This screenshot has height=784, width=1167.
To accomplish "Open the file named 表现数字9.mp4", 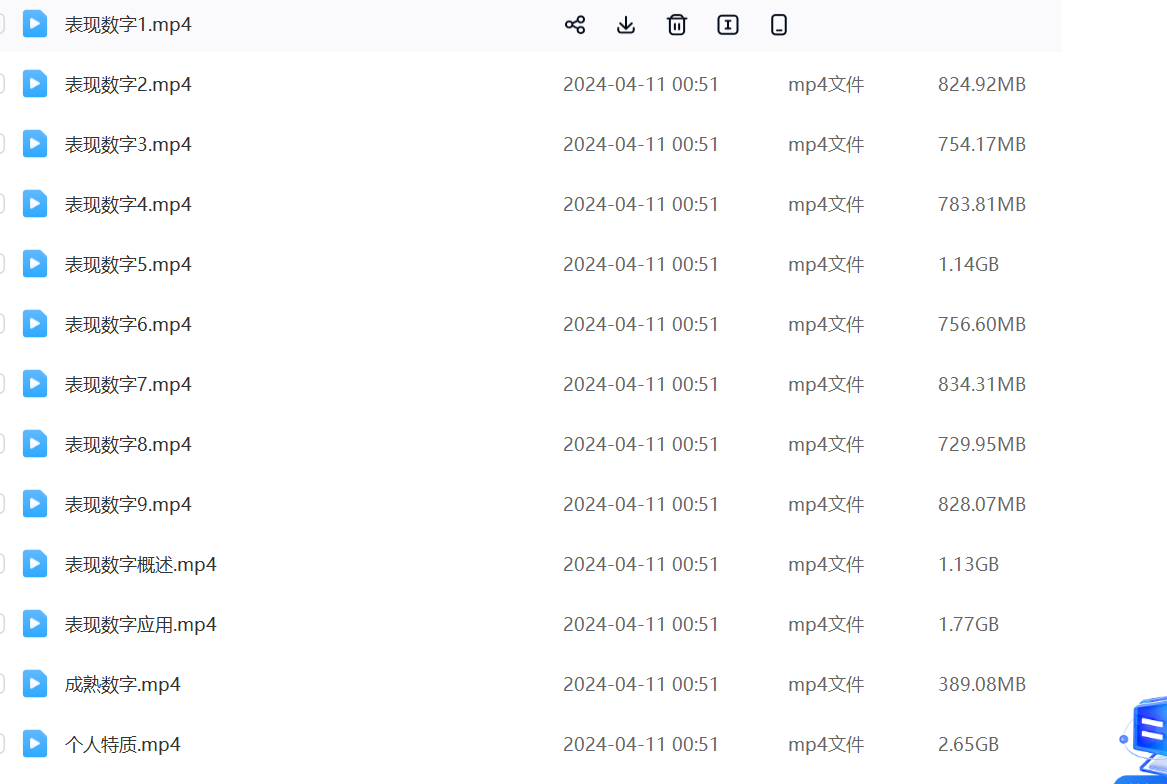I will point(128,505).
